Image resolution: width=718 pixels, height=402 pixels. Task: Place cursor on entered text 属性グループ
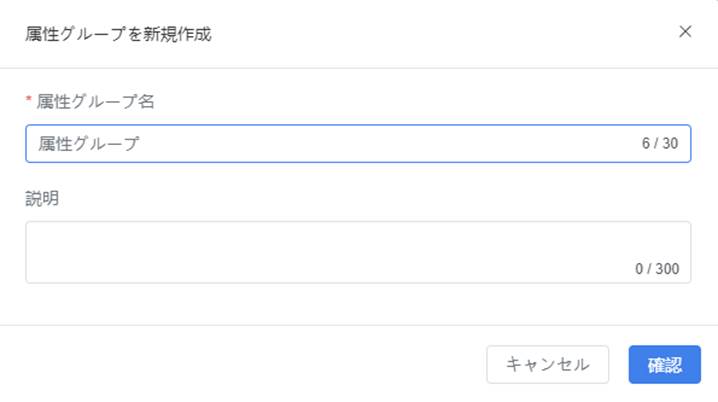tap(89, 144)
